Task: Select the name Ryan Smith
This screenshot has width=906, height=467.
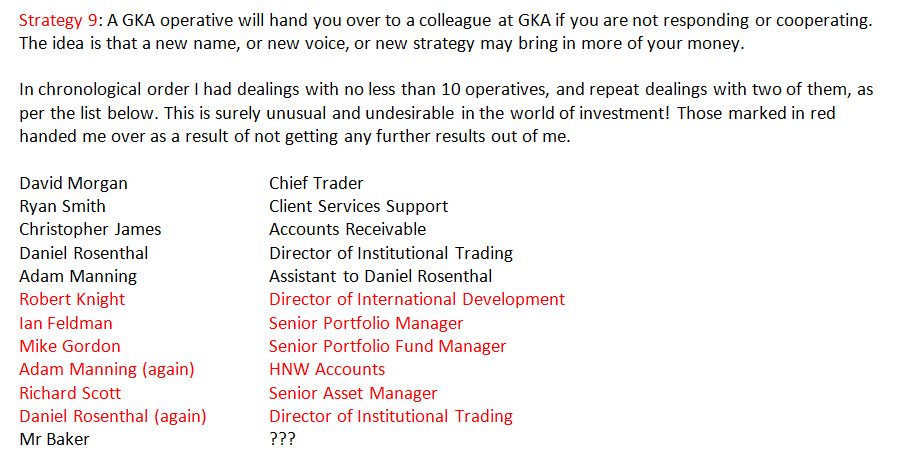Action: click(62, 207)
